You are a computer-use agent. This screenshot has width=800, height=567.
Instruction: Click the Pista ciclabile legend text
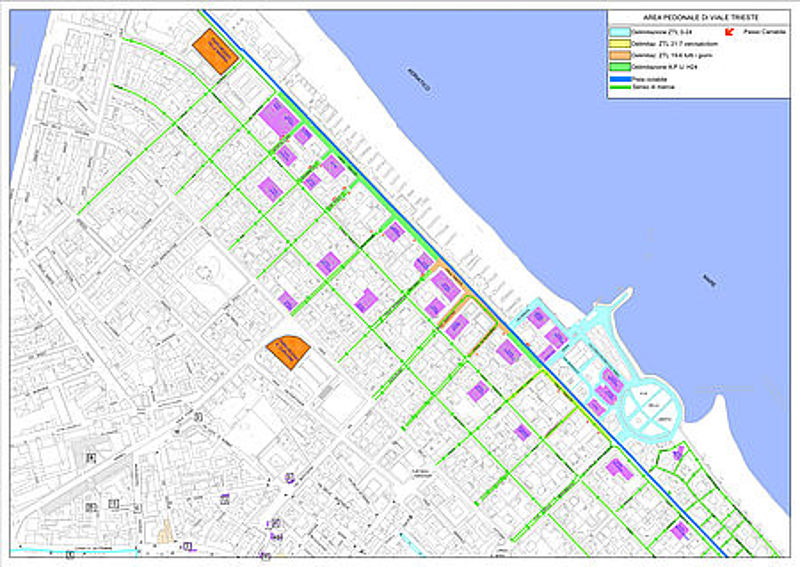648,79
